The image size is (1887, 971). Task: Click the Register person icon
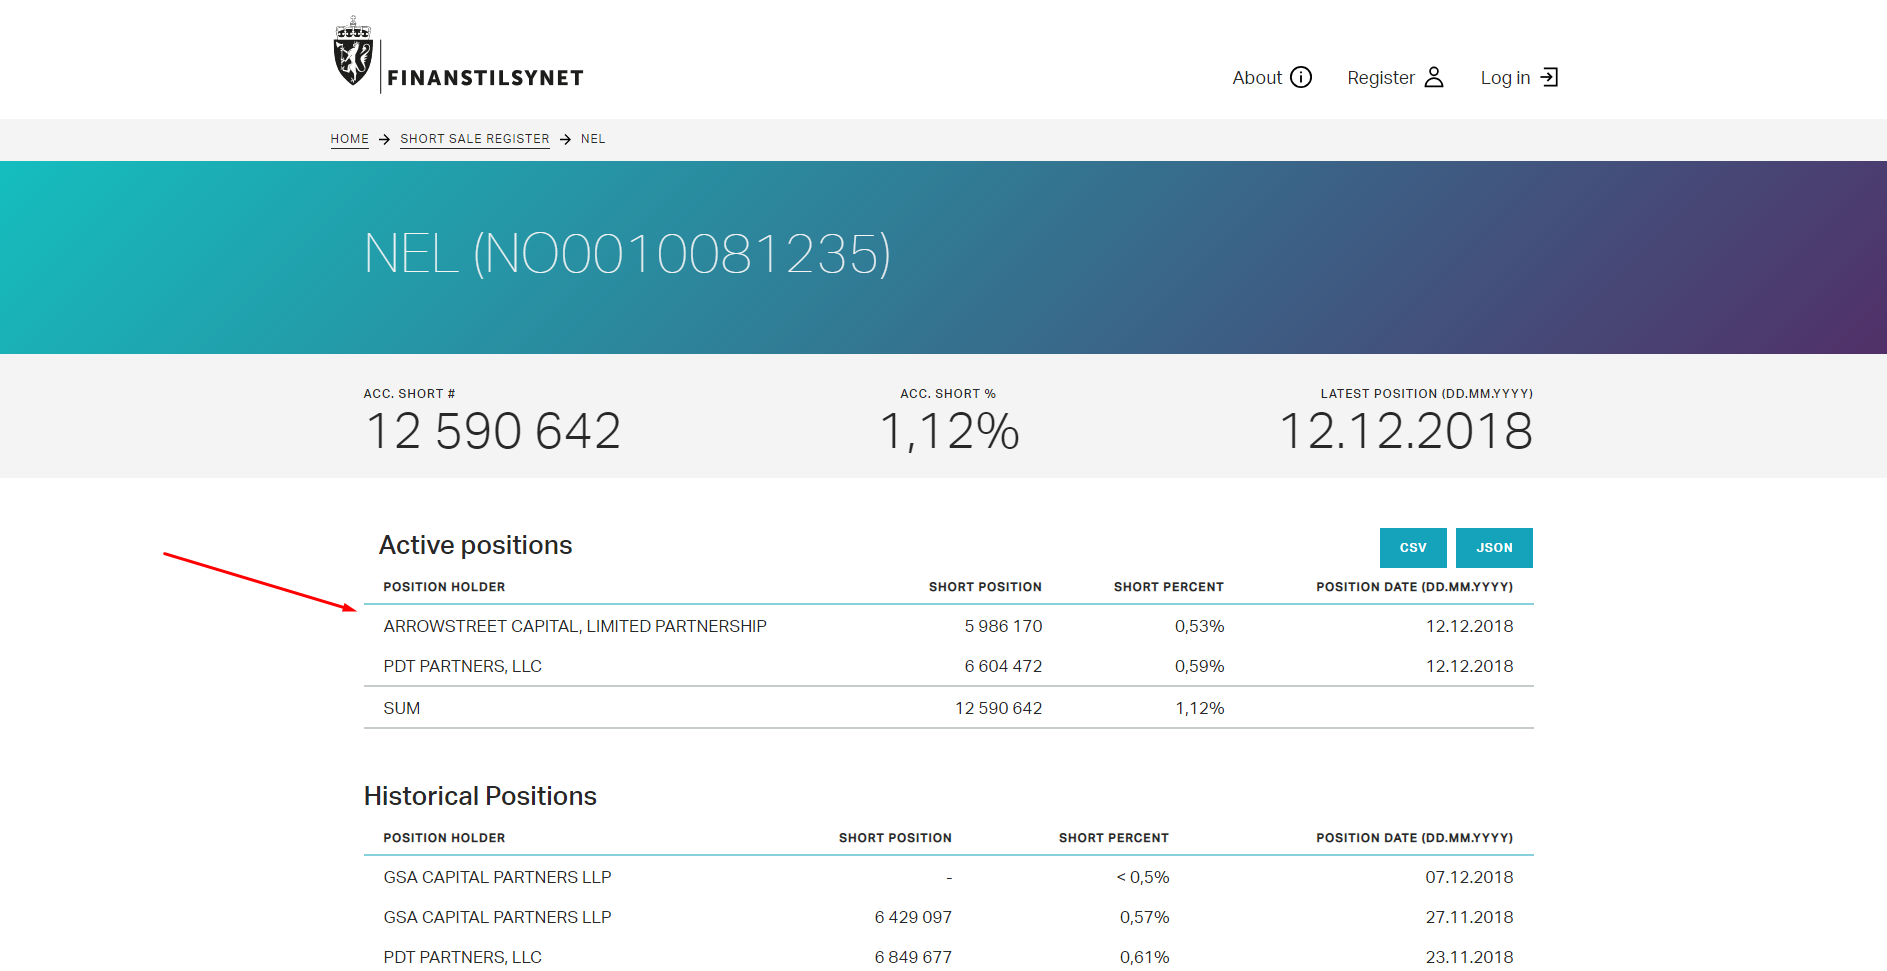coord(1434,77)
